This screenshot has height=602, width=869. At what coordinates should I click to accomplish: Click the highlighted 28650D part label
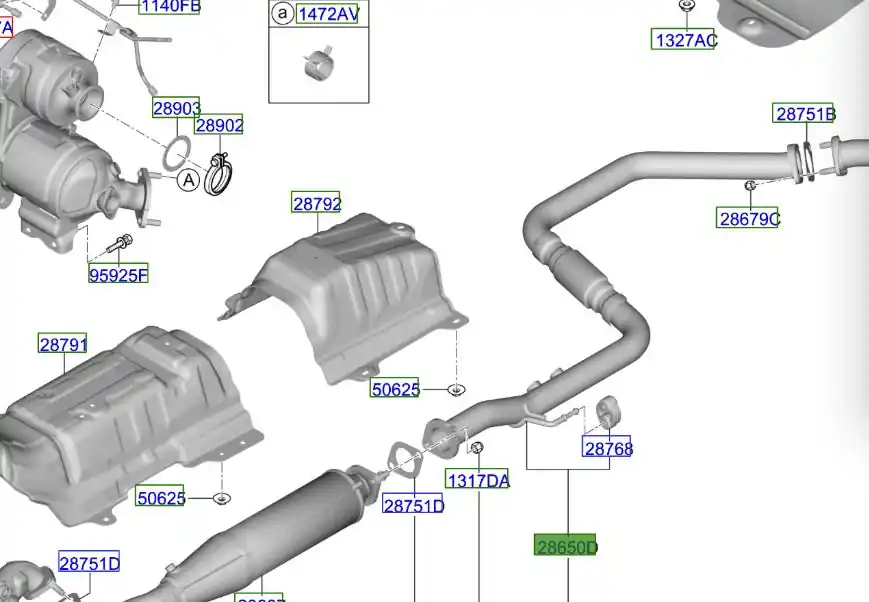[566, 546]
